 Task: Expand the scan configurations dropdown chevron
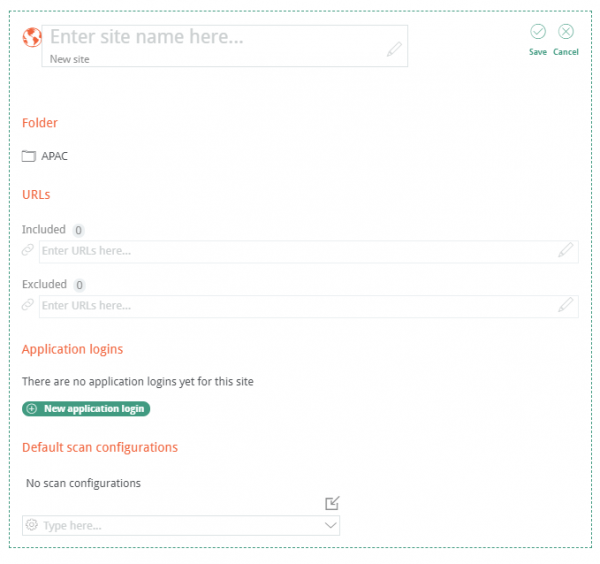pos(331,525)
